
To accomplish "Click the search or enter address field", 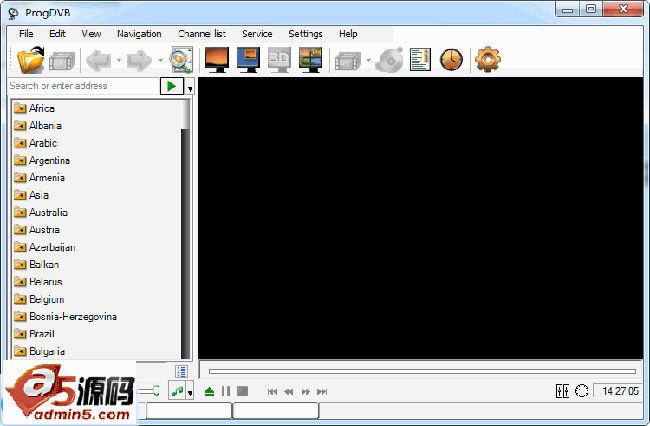I will [82, 87].
